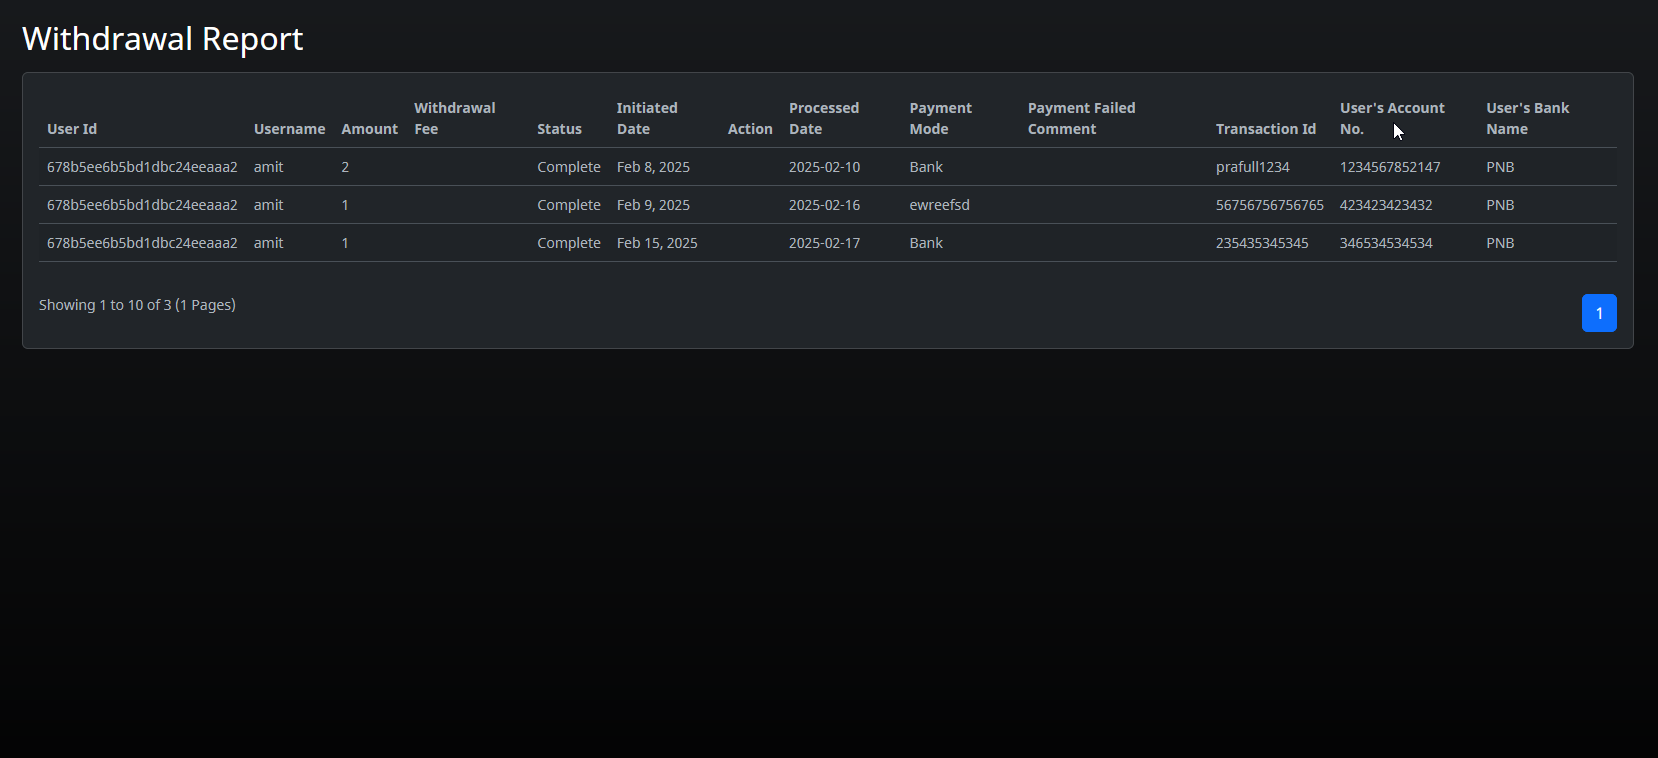Click page 1 pagination button

1598,313
